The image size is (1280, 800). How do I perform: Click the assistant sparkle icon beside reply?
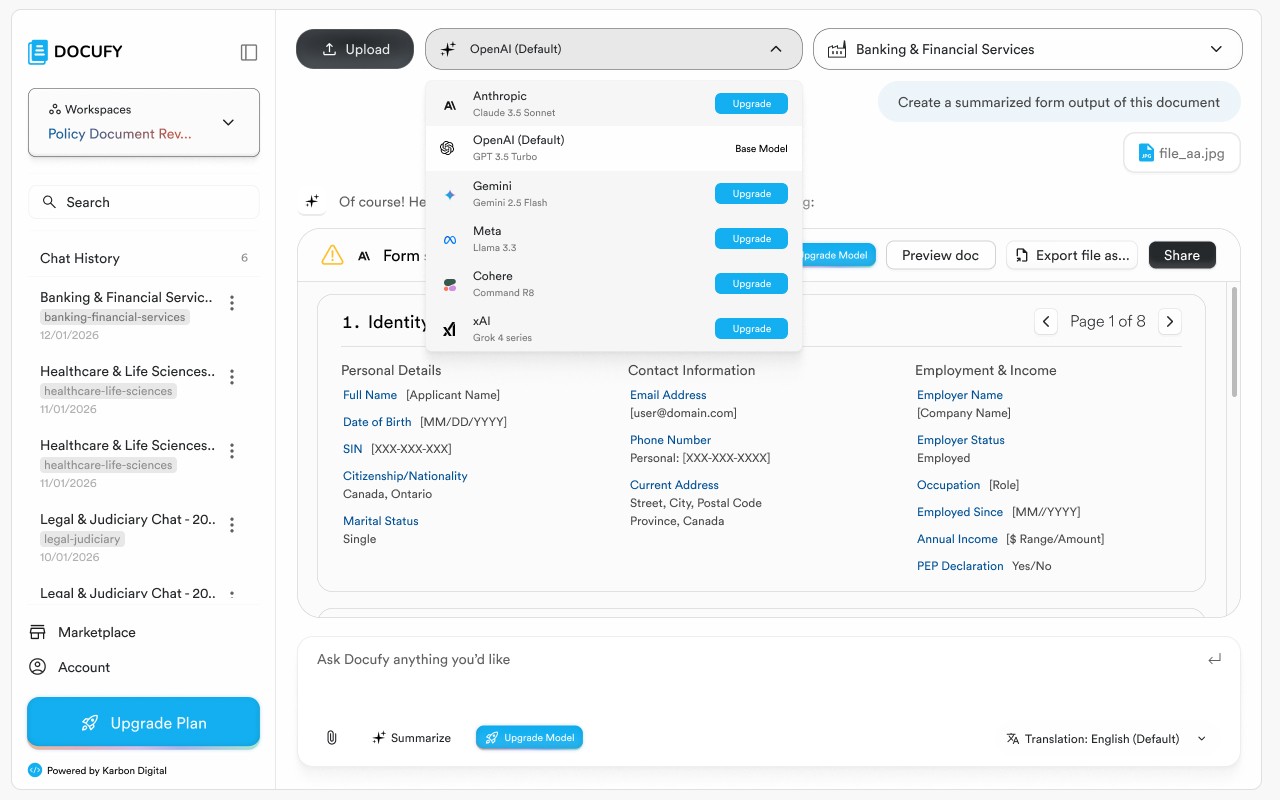[313, 202]
